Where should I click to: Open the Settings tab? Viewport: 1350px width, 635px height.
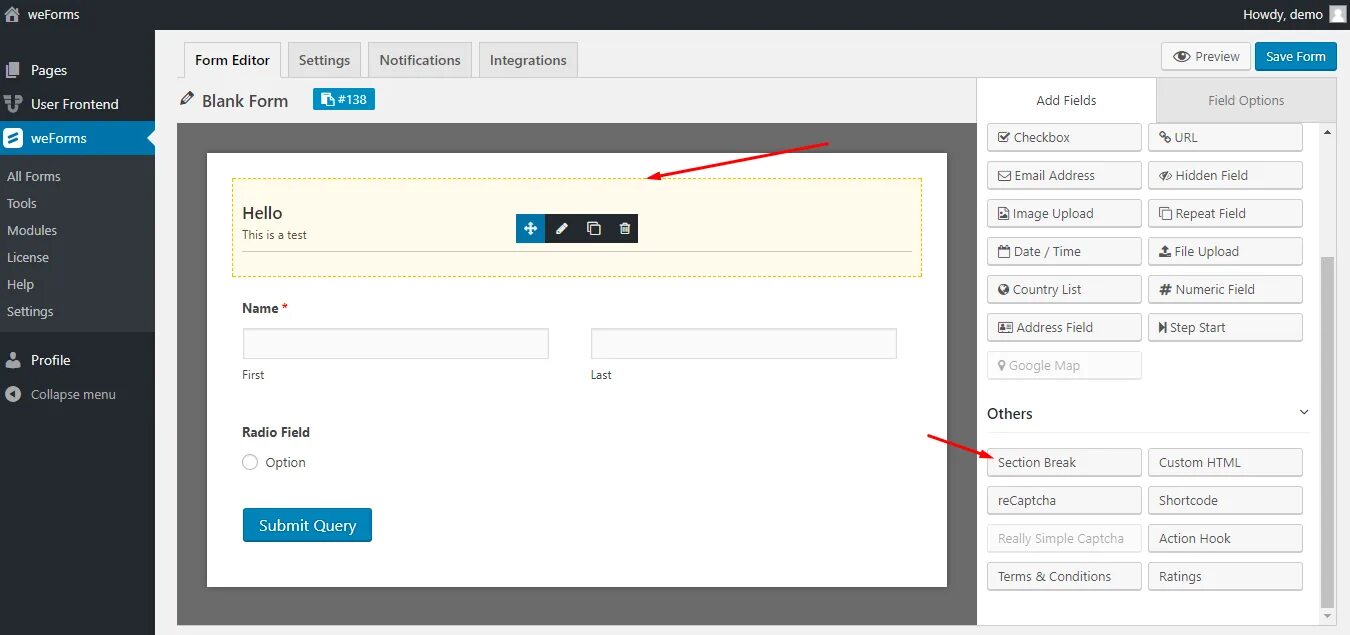pos(324,60)
